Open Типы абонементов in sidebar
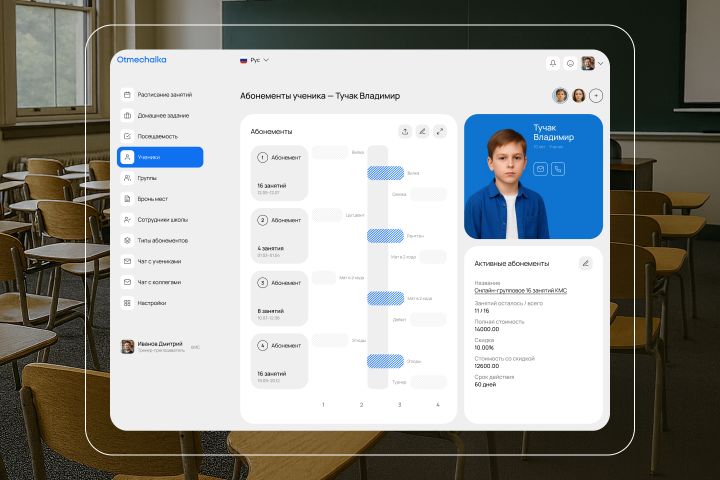Screen dimensions: 720x480 [x=160, y=240]
